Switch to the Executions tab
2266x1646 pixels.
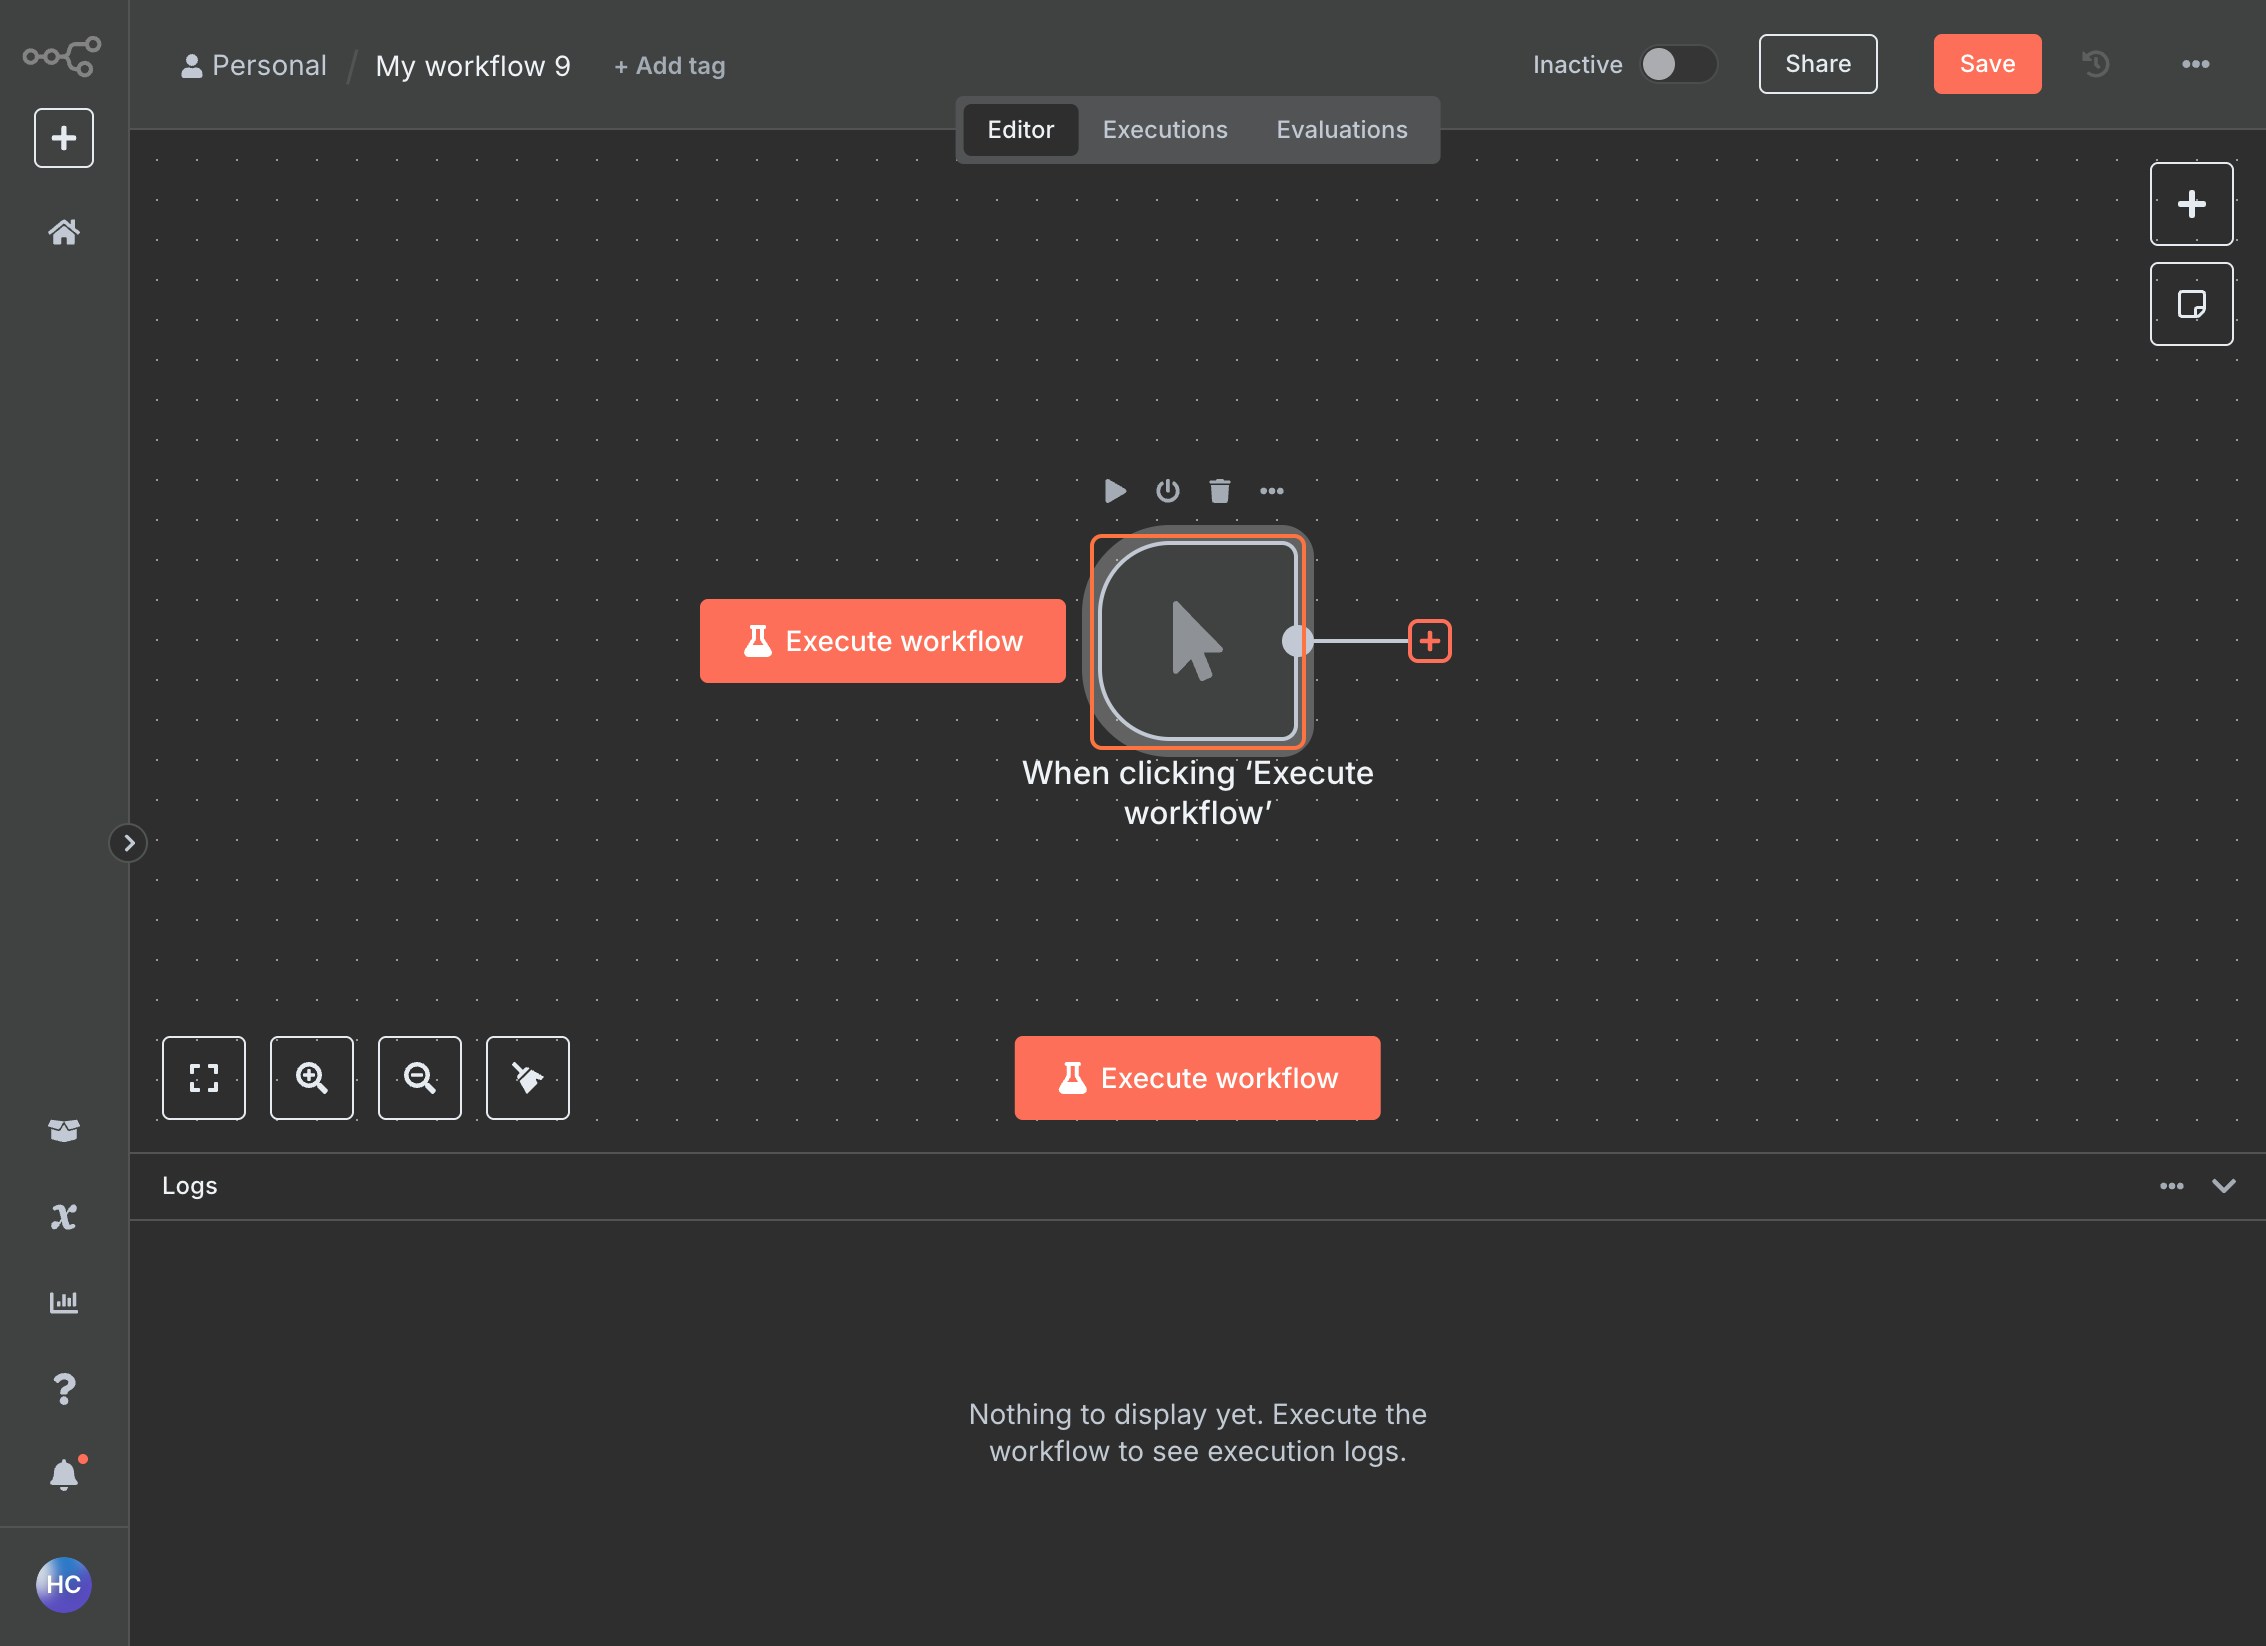point(1164,130)
